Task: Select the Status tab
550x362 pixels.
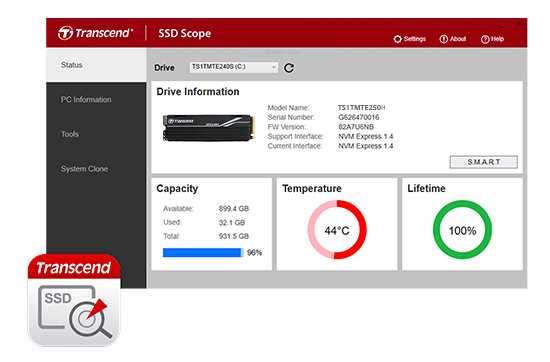Action: point(96,65)
